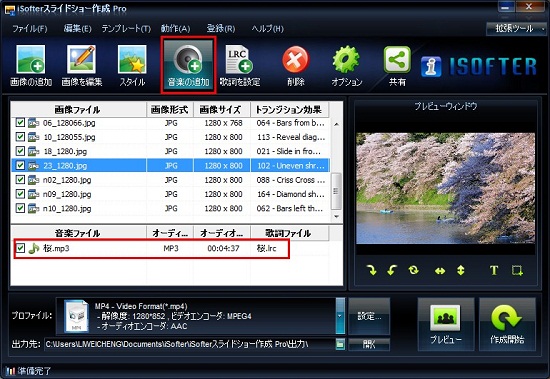Click the image list scroll down arrow
This screenshot has height=379, width=550.
[337, 217]
